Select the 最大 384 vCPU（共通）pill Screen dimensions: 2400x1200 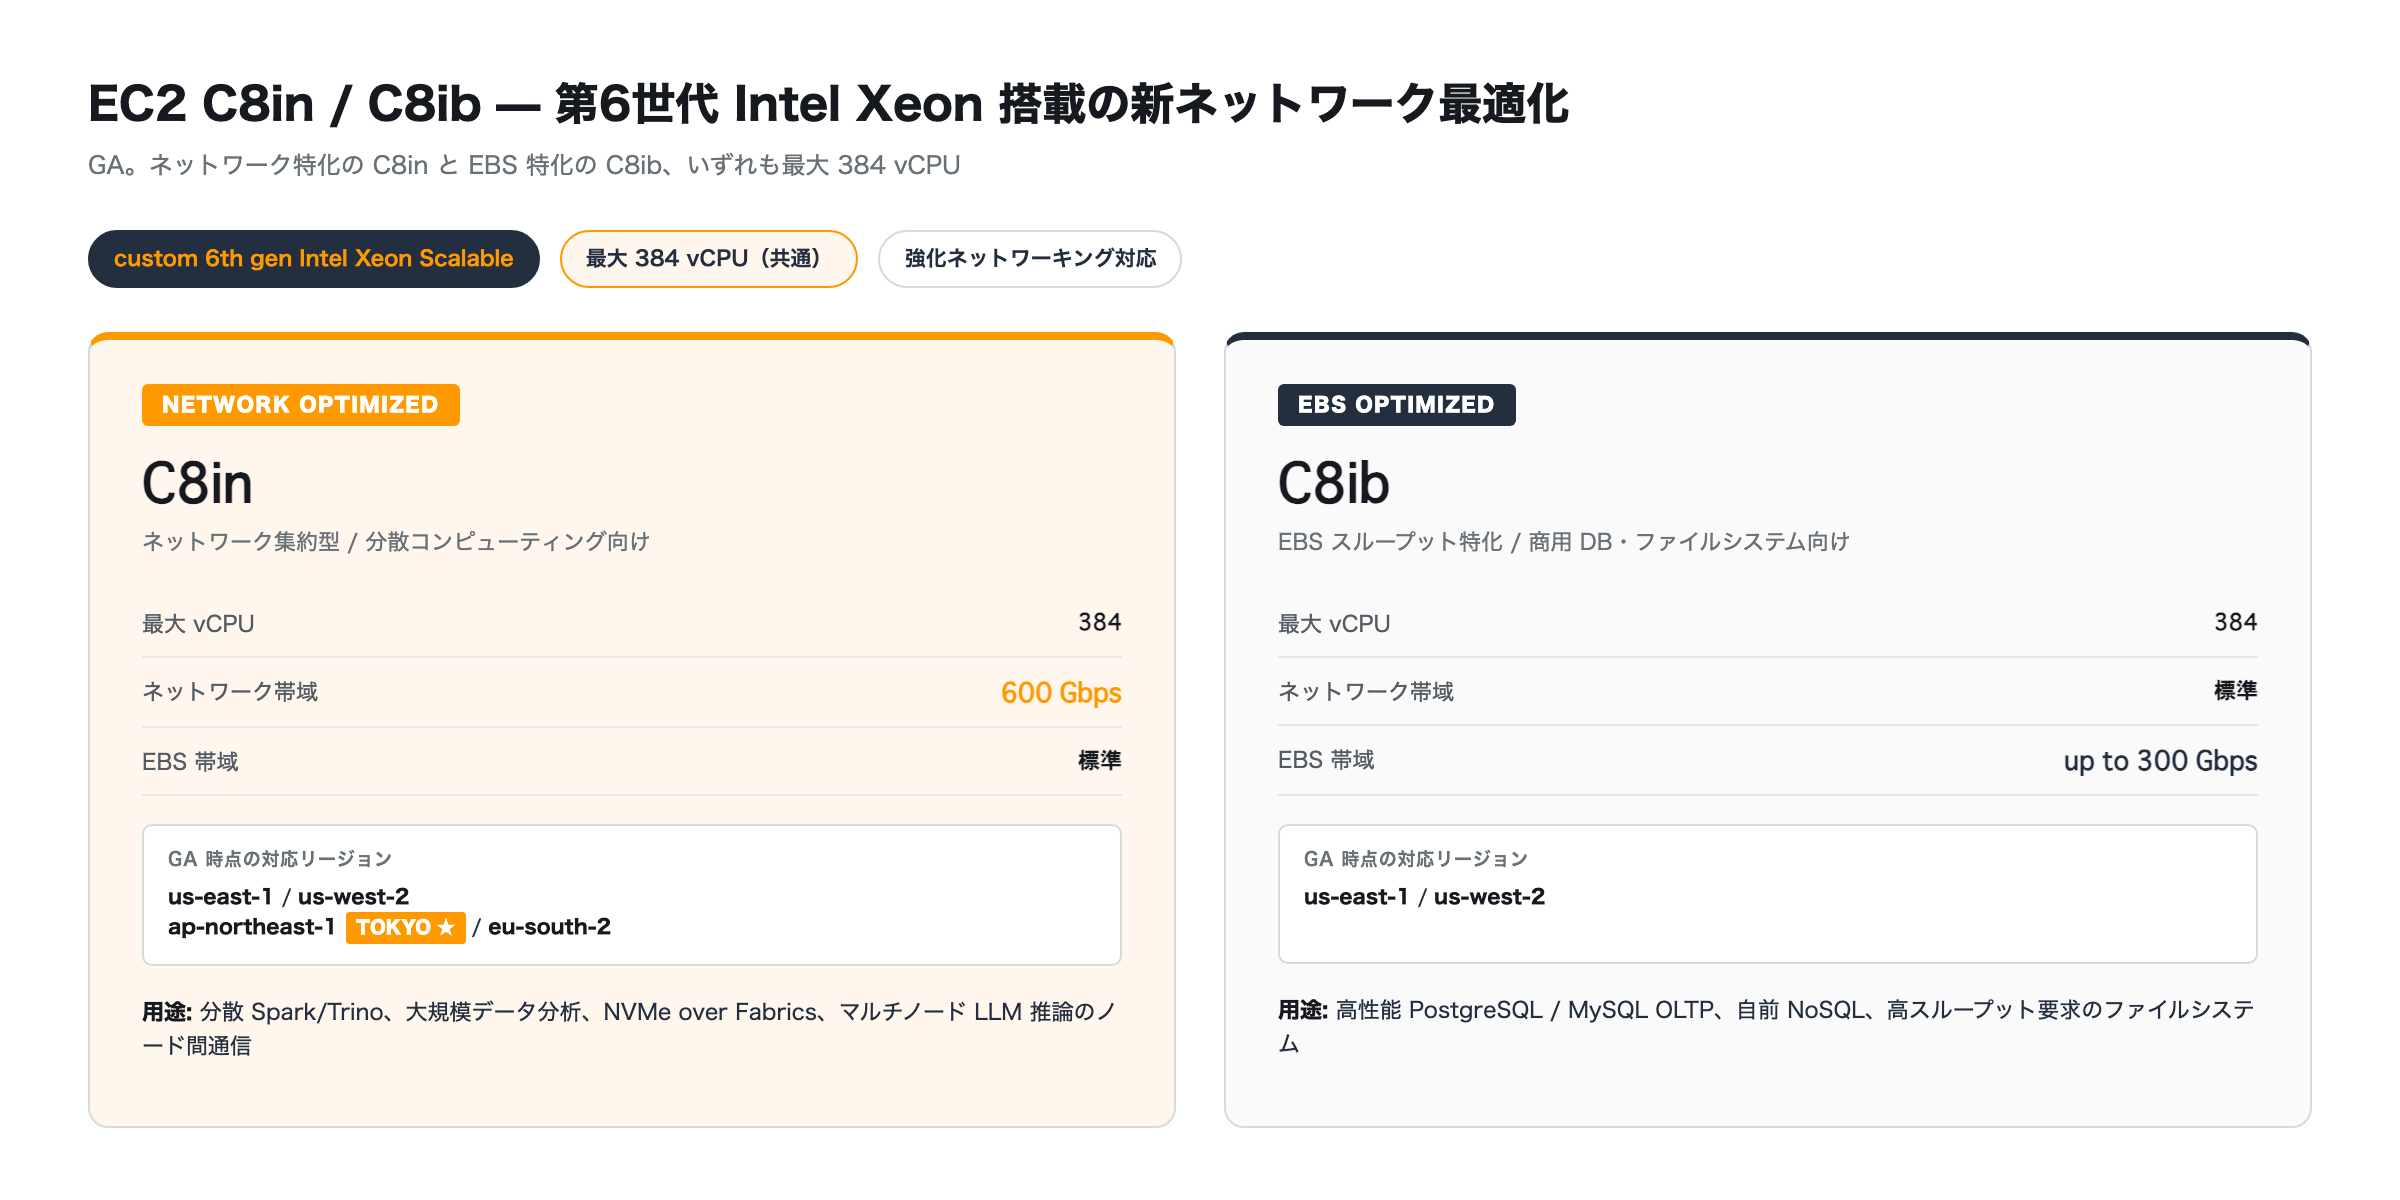[x=708, y=259]
